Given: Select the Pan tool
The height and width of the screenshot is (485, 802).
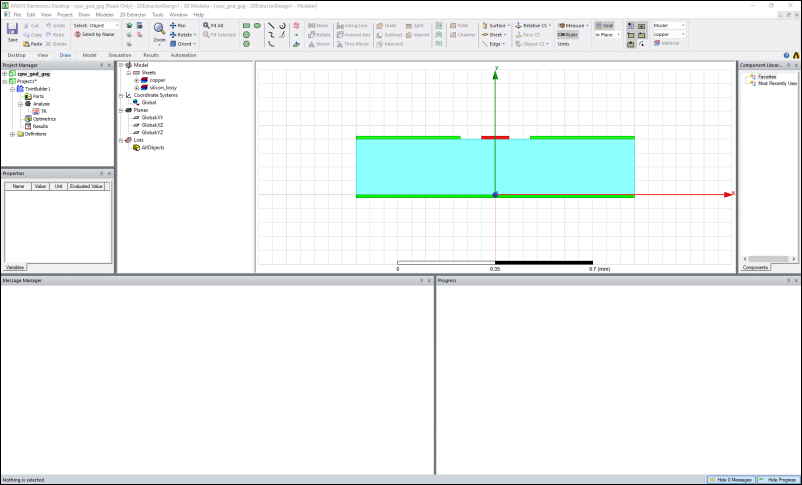Looking at the screenshot, I should pos(178,26).
